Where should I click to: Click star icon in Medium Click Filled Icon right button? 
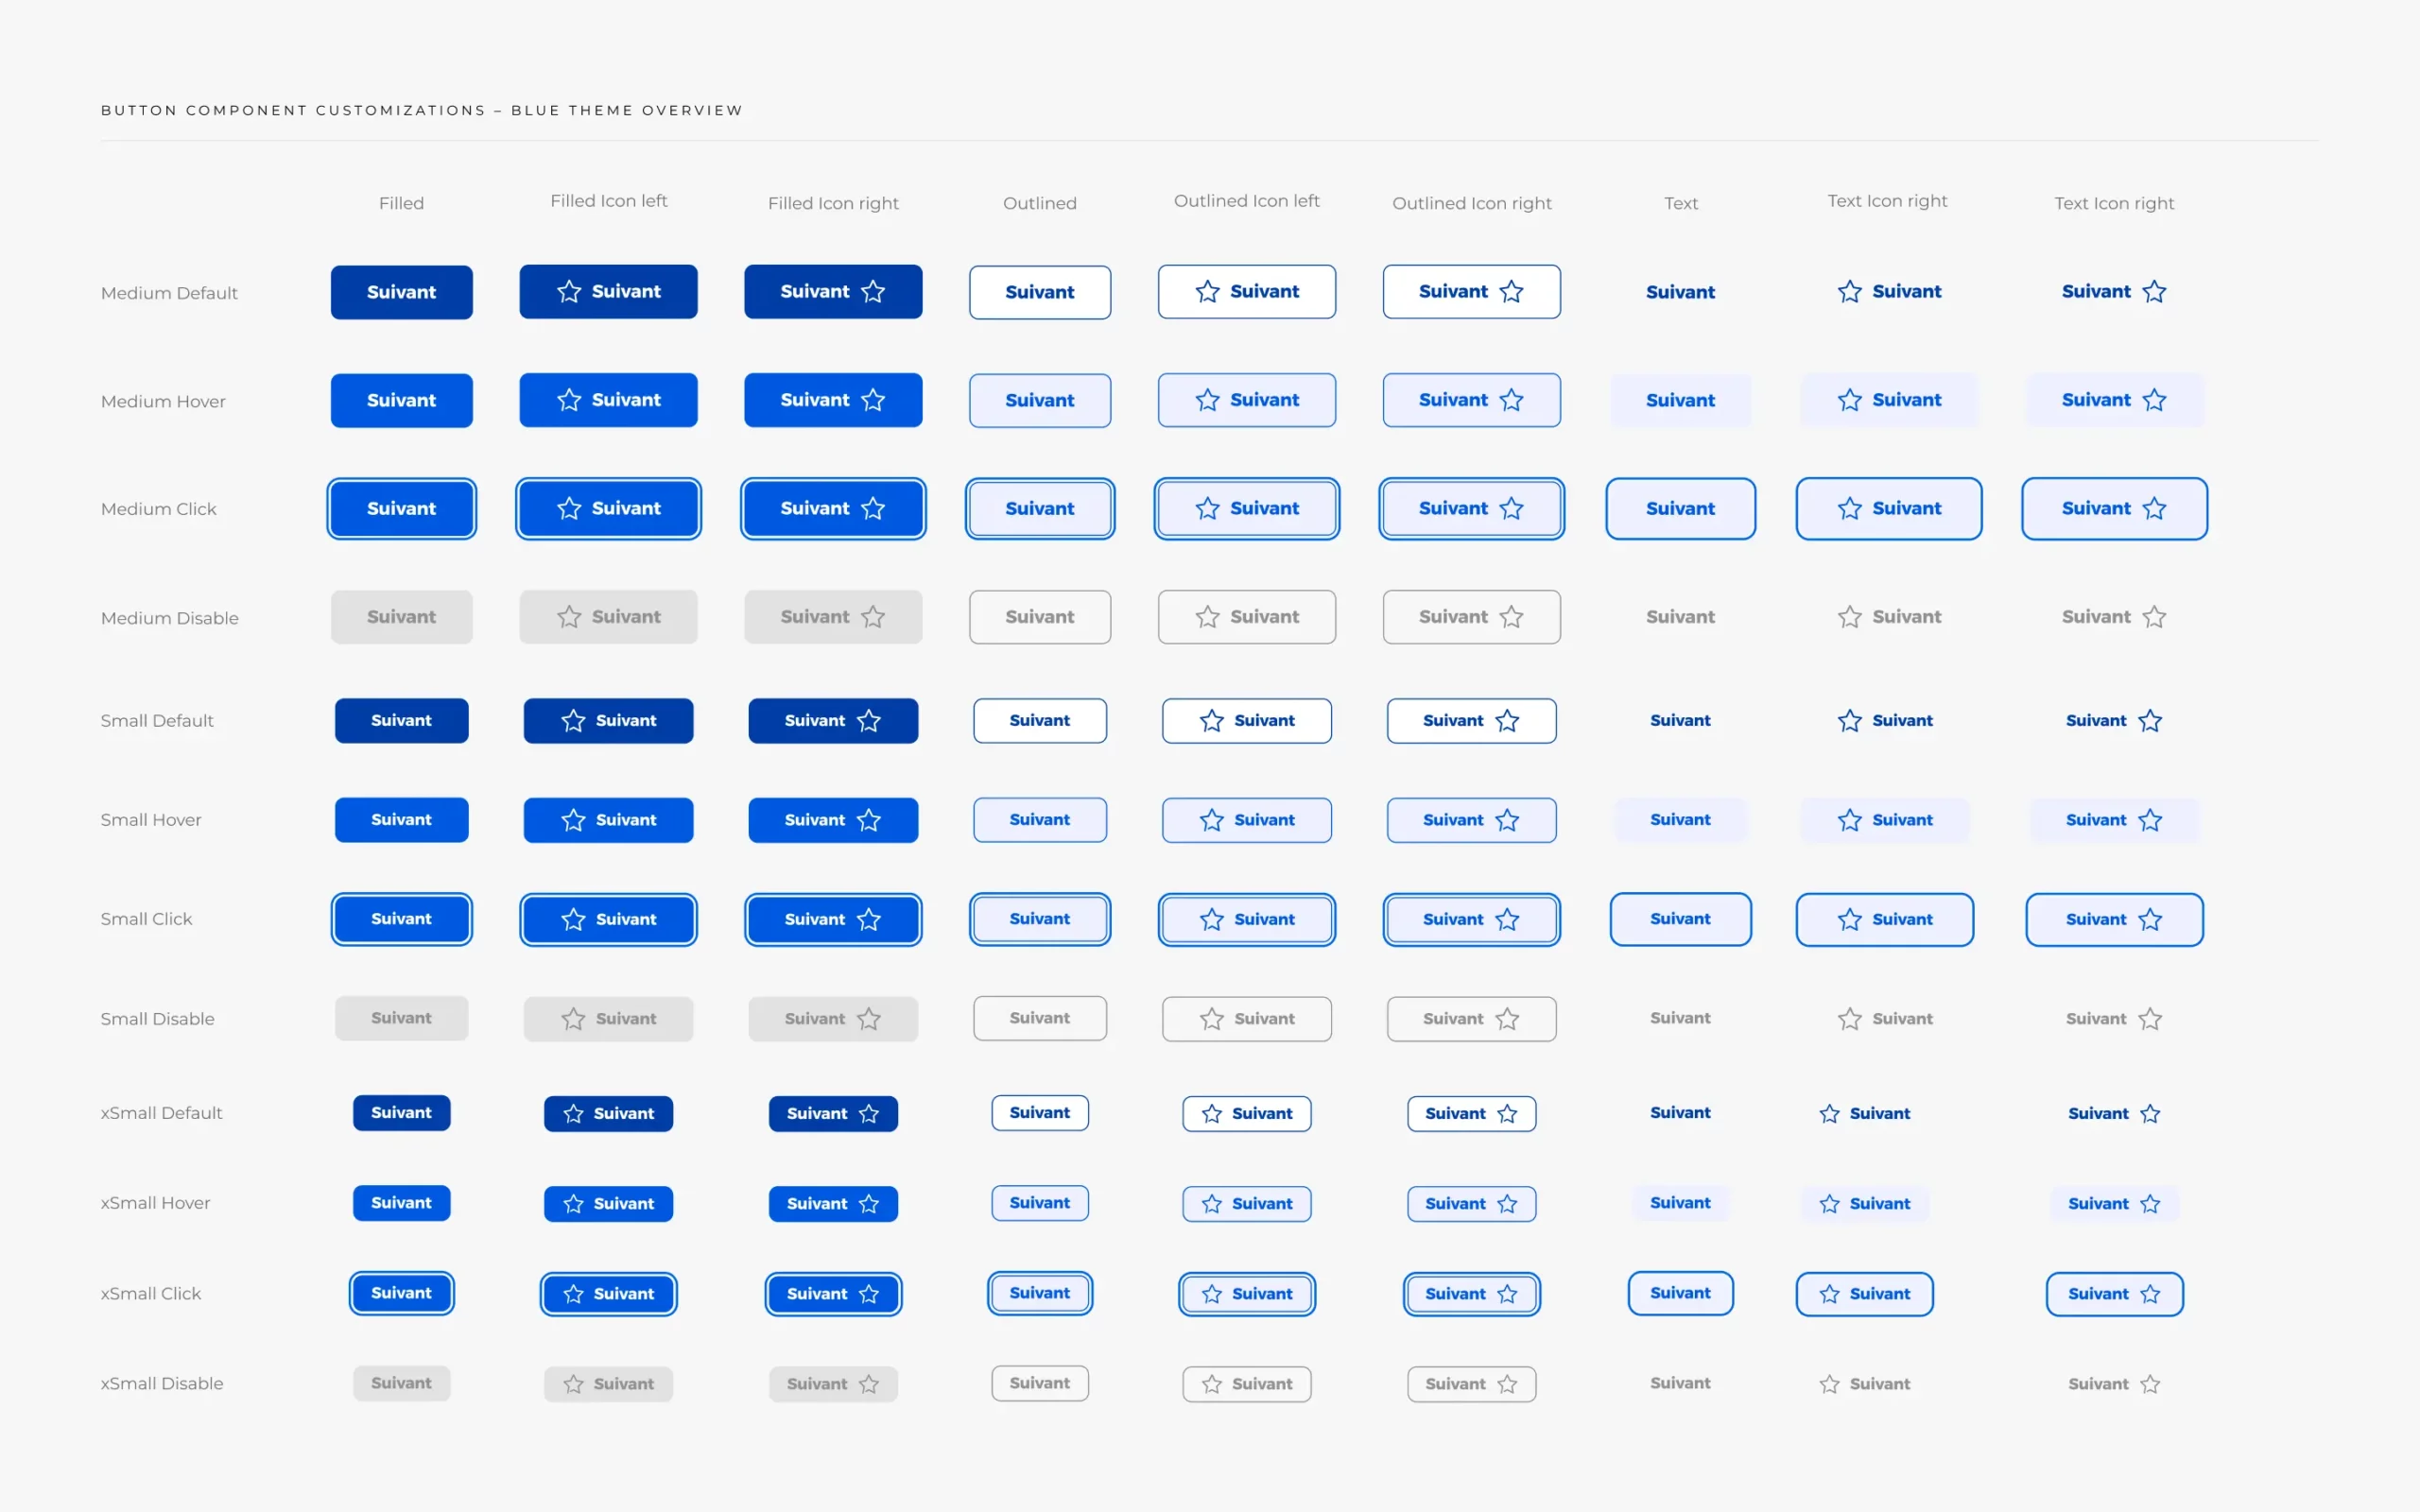tap(873, 508)
